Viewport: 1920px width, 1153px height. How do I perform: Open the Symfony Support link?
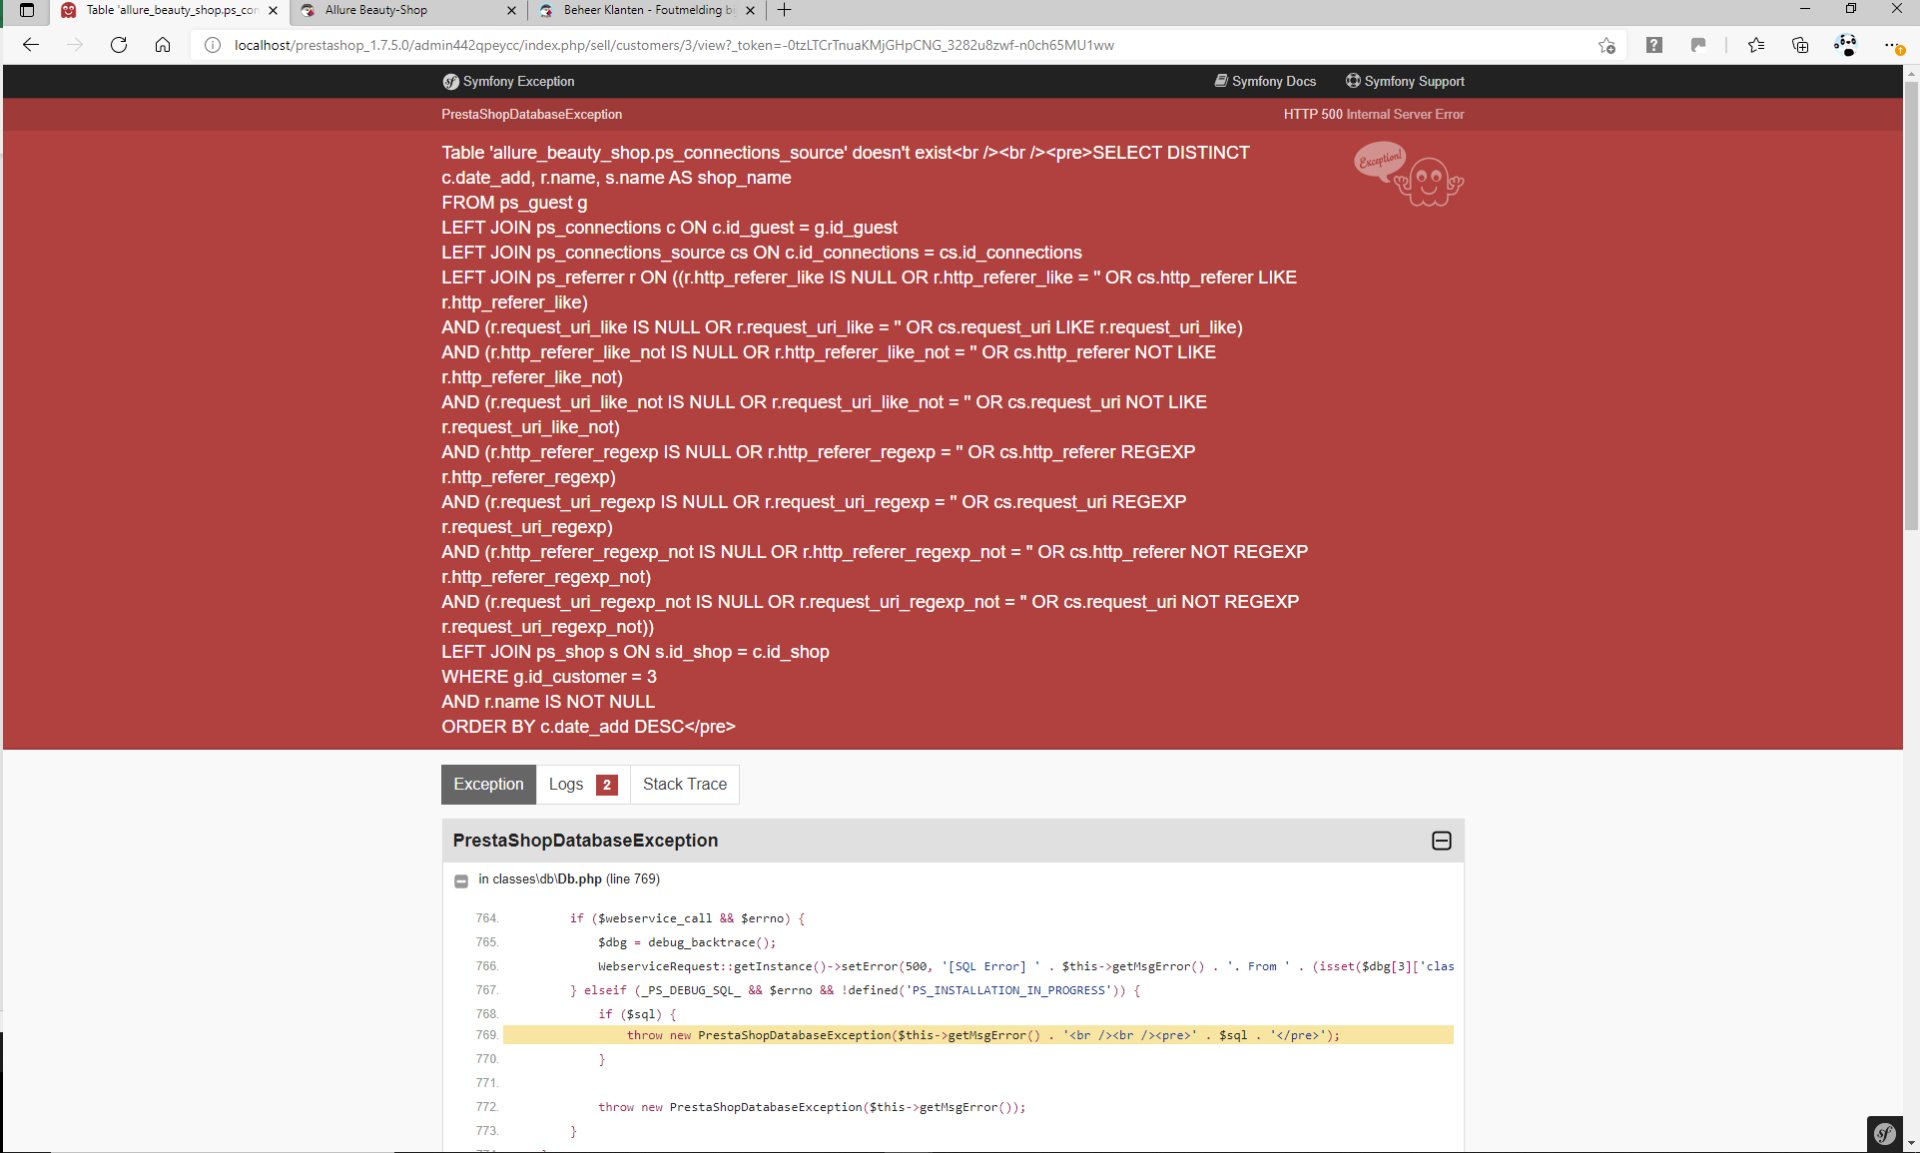(x=1405, y=81)
